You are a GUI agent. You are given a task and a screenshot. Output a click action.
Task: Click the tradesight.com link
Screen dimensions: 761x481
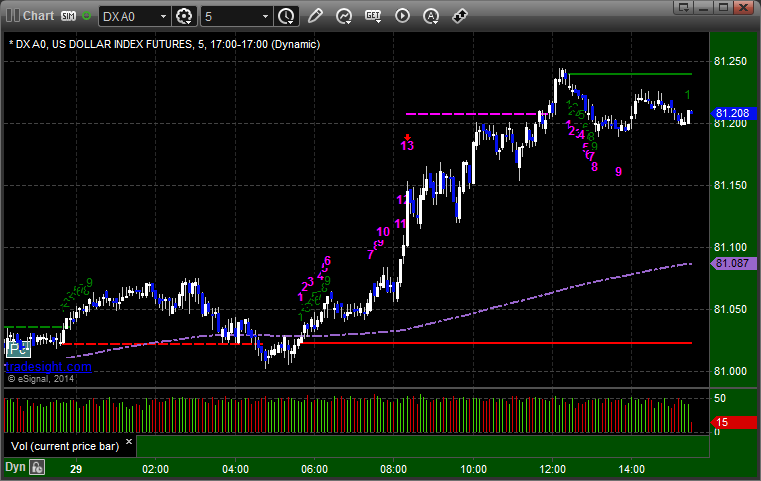point(48,366)
